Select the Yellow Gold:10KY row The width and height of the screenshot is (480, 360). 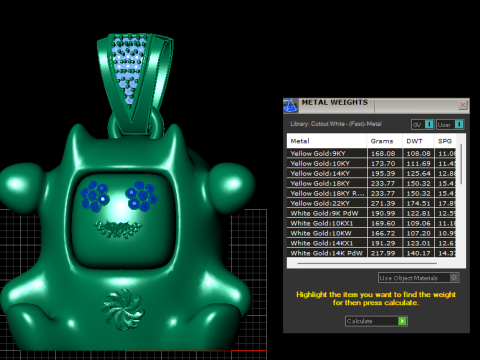pyautogui.click(x=371, y=163)
